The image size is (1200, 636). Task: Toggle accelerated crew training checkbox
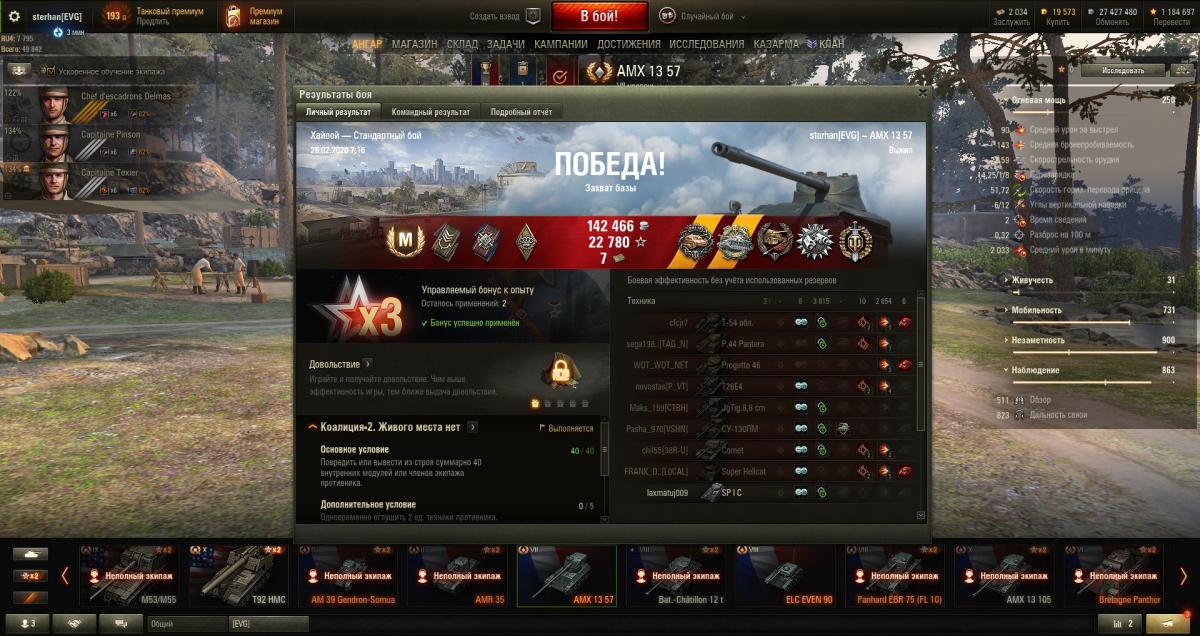52,72
